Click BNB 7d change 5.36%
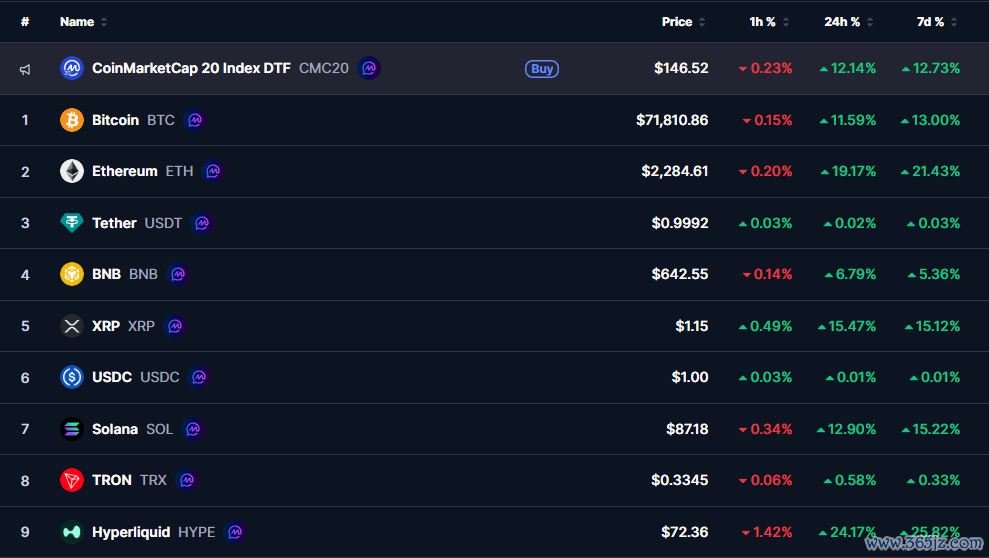Screen dimensions: 989x558 (x=934, y=274)
